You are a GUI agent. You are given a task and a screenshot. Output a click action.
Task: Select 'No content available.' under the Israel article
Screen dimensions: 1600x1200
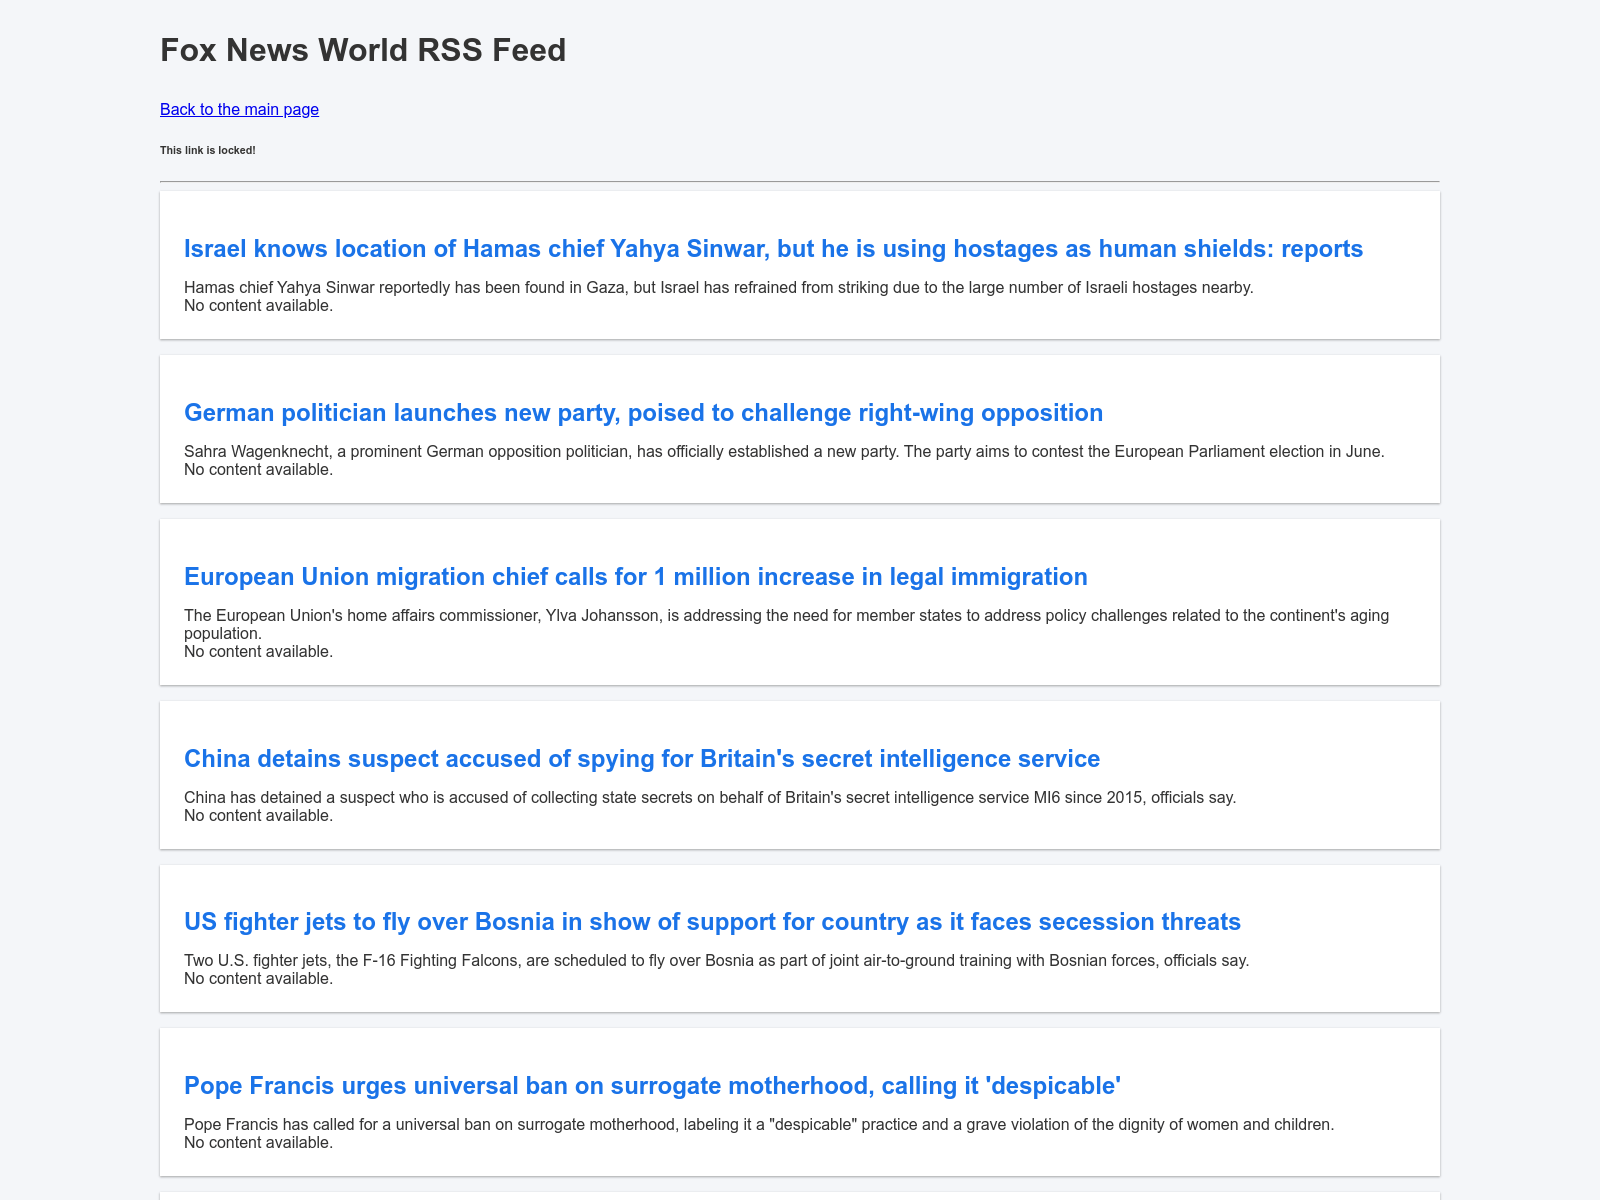click(x=258, y=305)
